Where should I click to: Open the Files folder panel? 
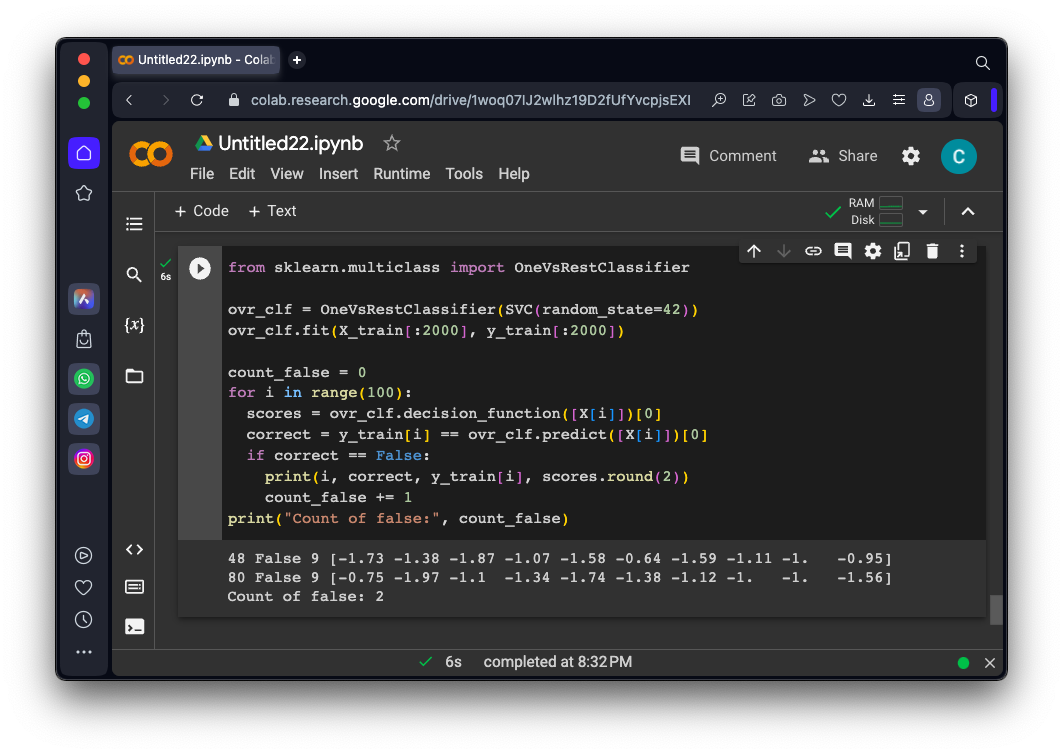coord(134,376)
